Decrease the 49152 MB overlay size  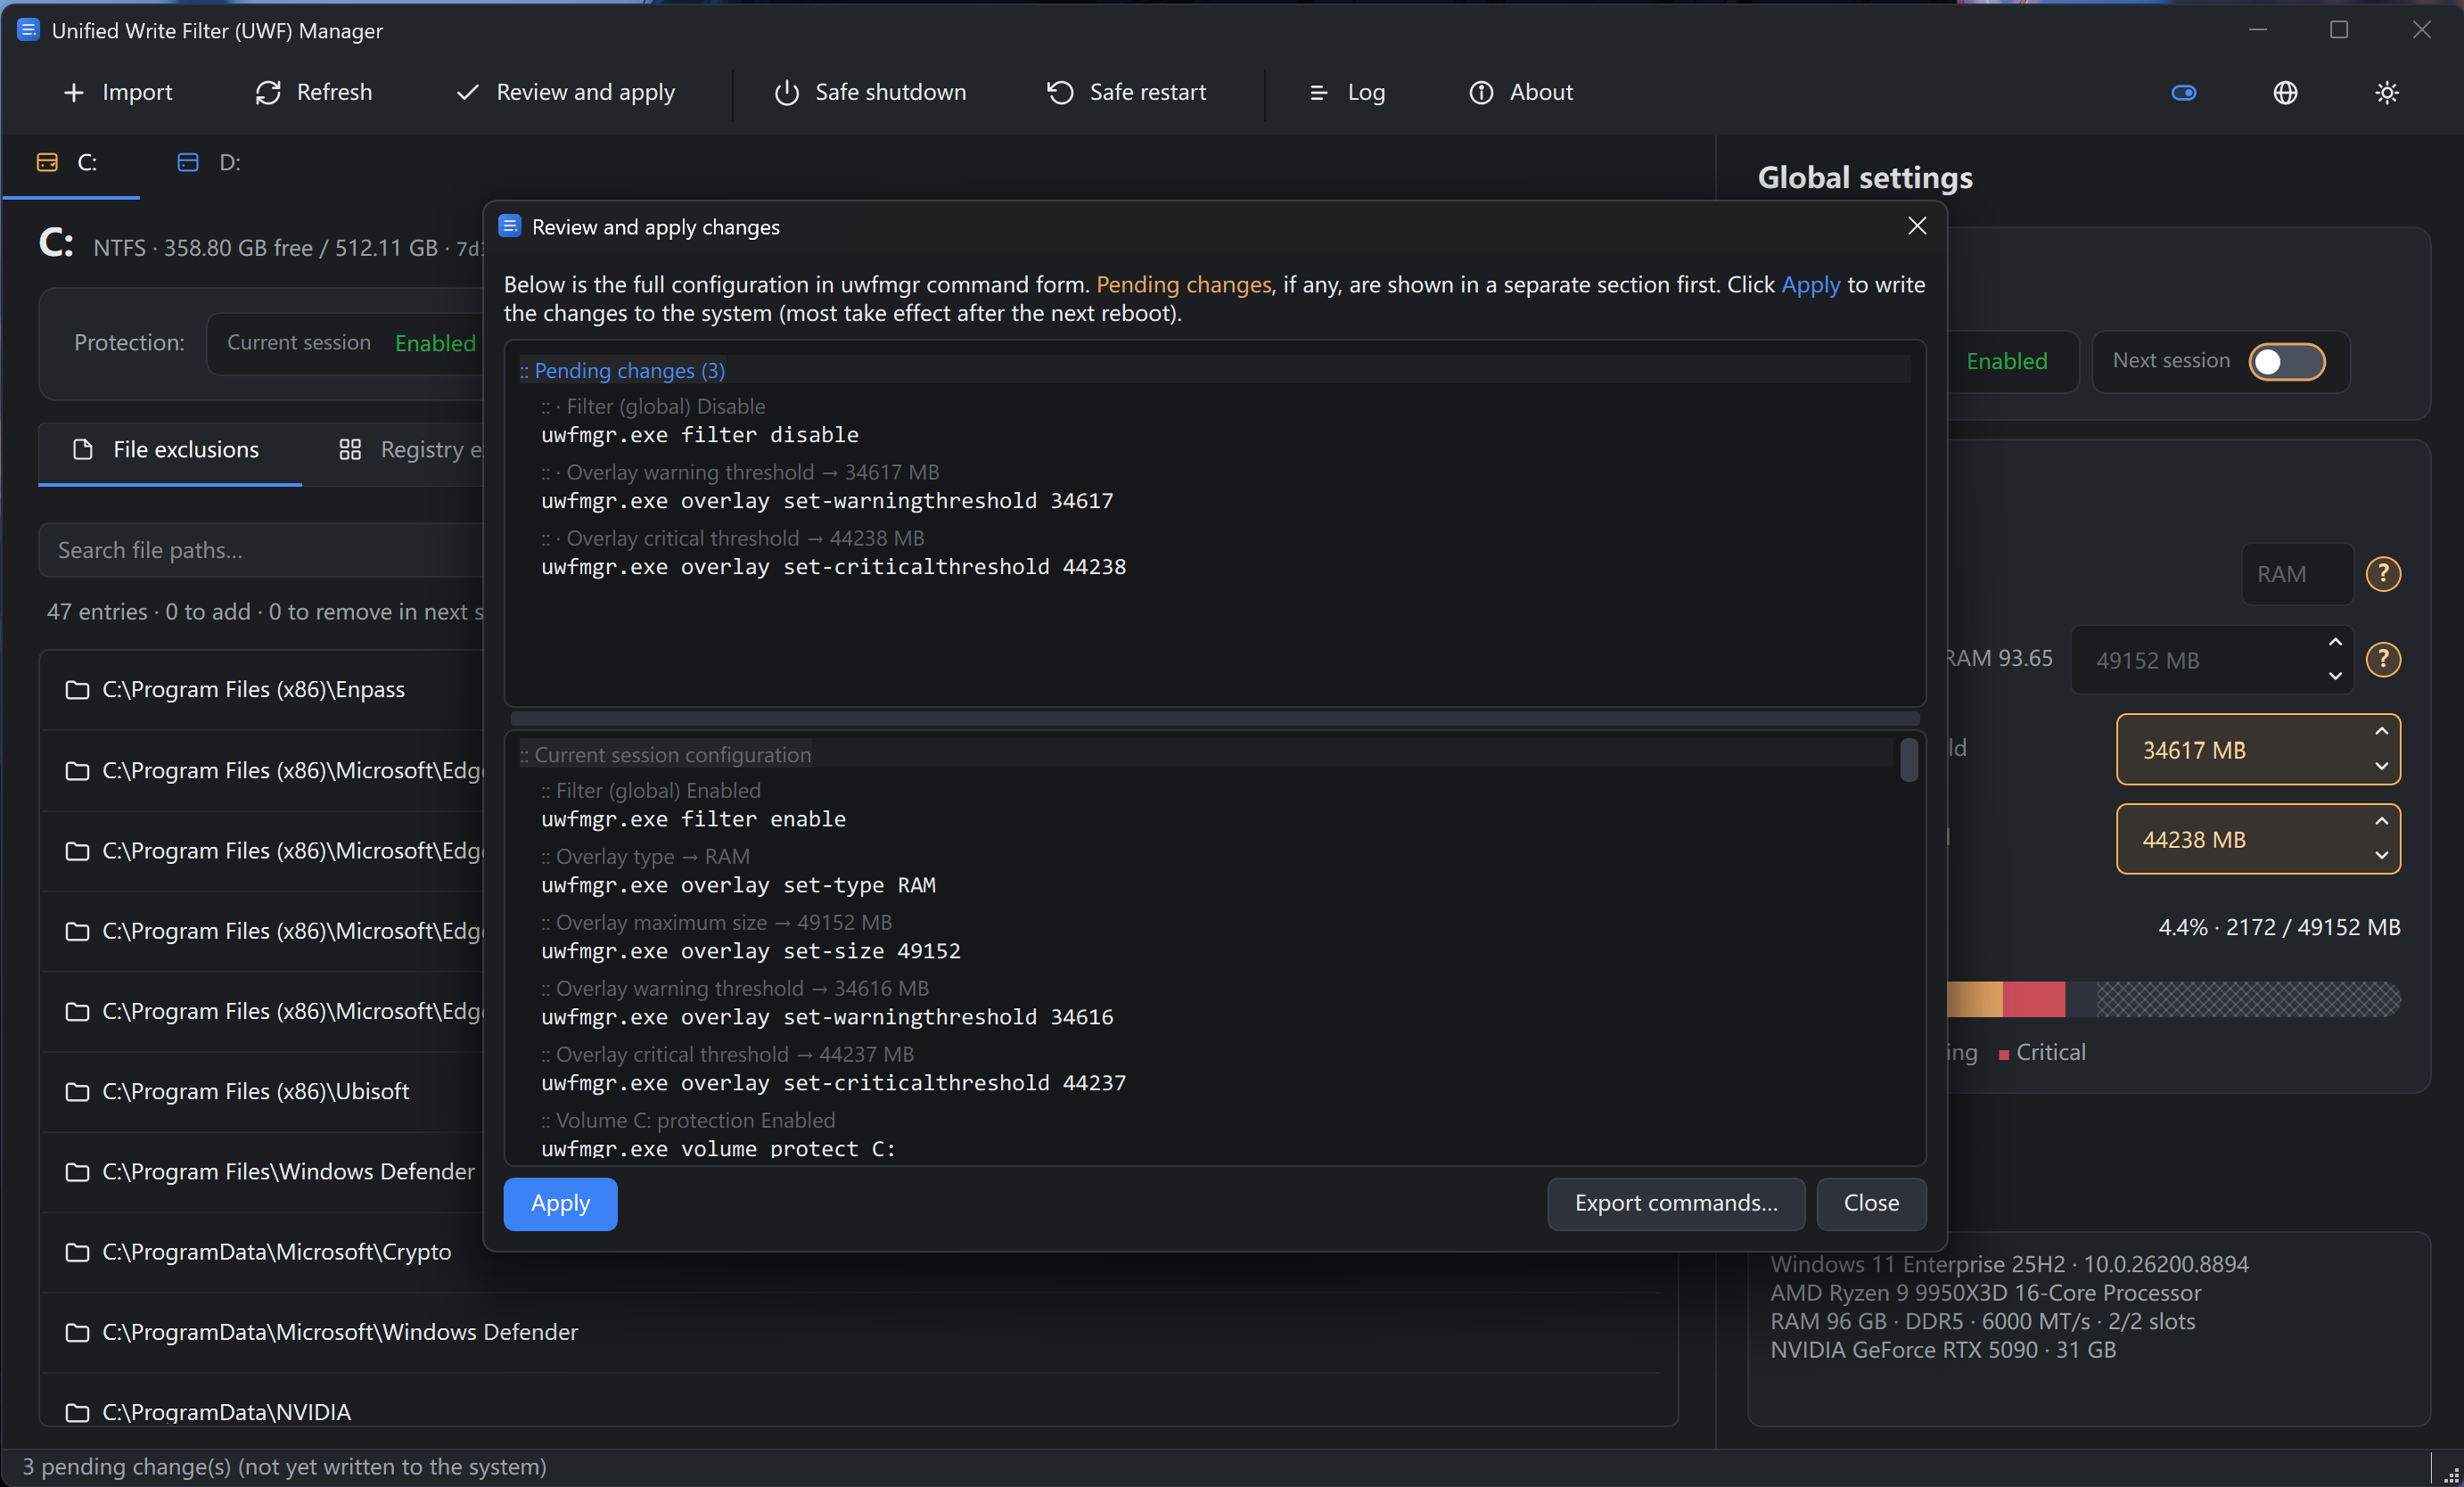click(x=2335, y=676)
